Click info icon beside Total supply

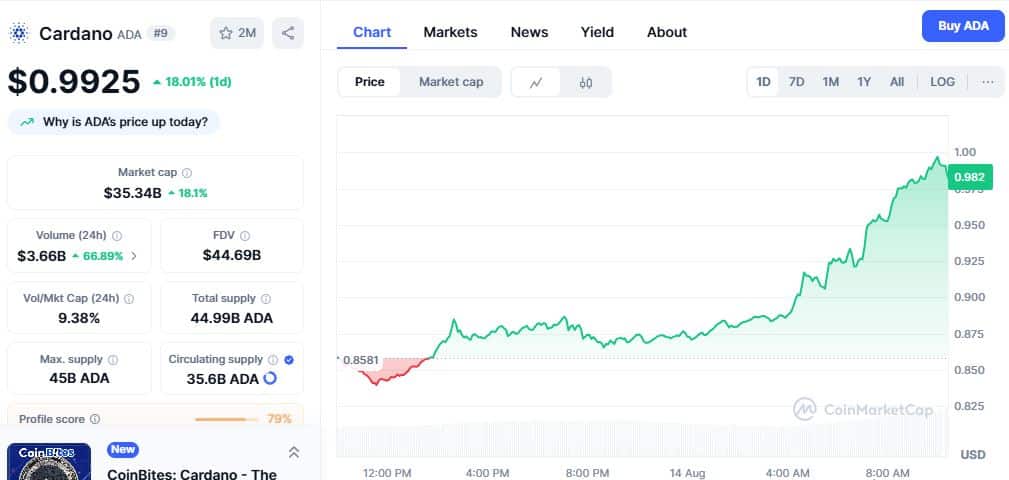point(266,299)
